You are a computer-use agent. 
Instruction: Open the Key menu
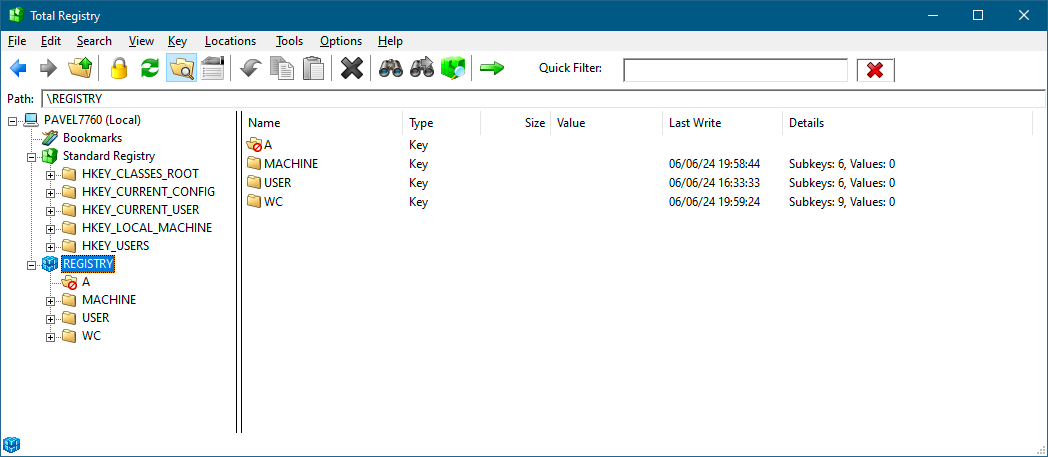pos(178,41)
